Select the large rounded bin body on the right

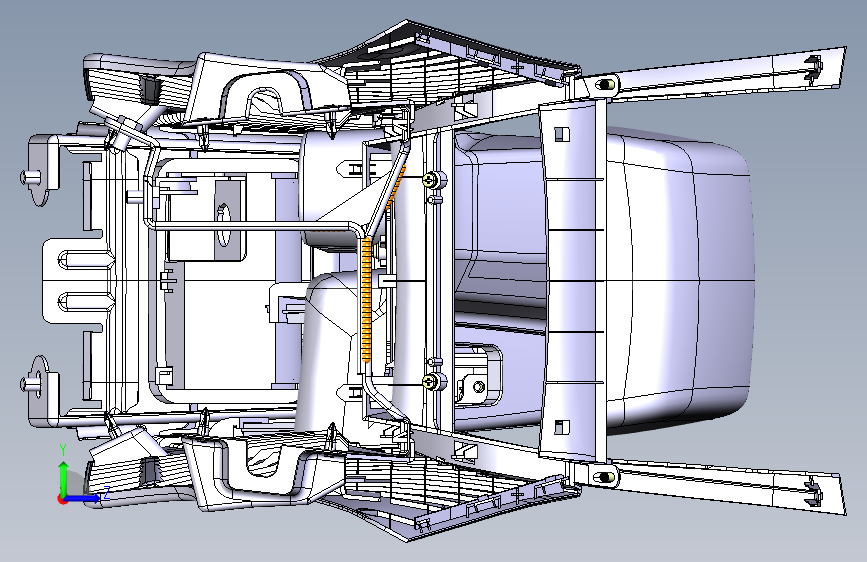point(680,281)
